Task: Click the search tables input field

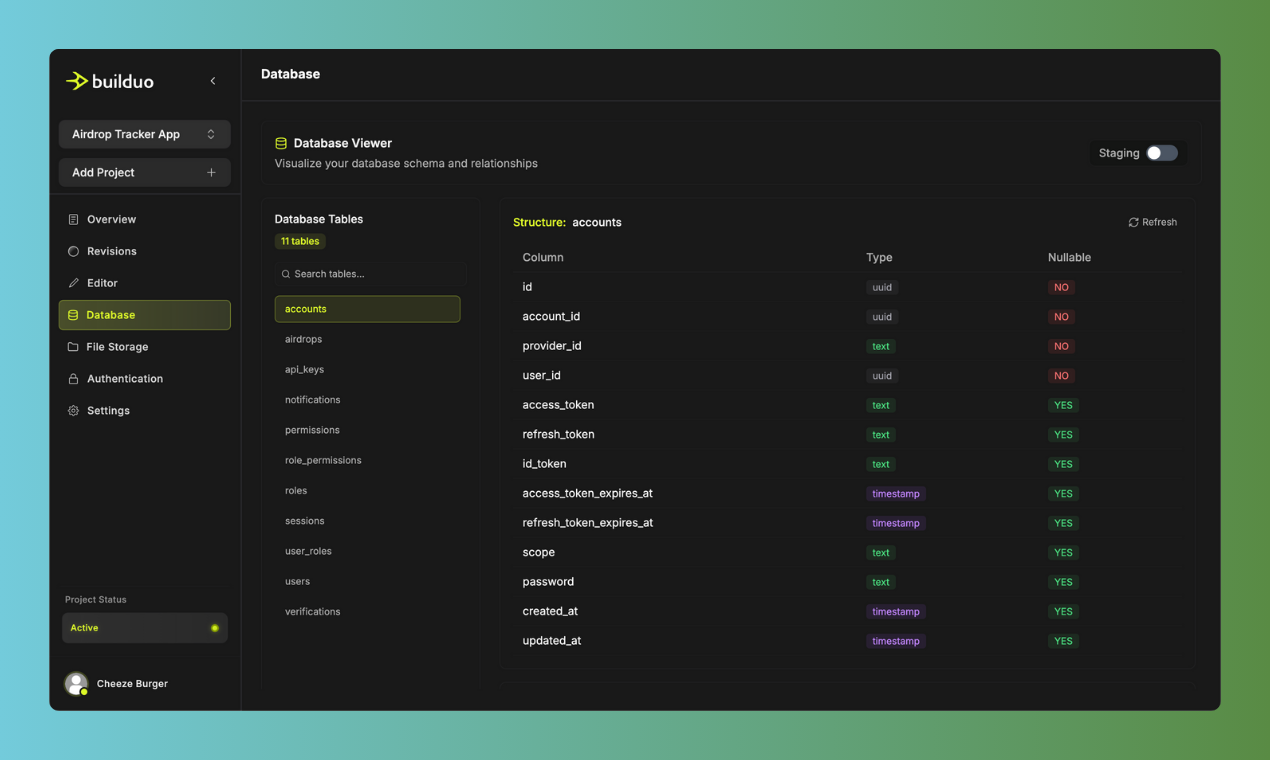Action: 367,272
